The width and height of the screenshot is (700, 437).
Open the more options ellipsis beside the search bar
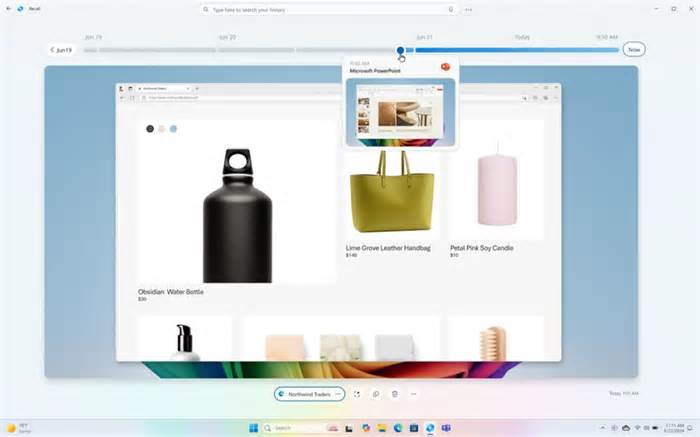[x=468, y=9]
